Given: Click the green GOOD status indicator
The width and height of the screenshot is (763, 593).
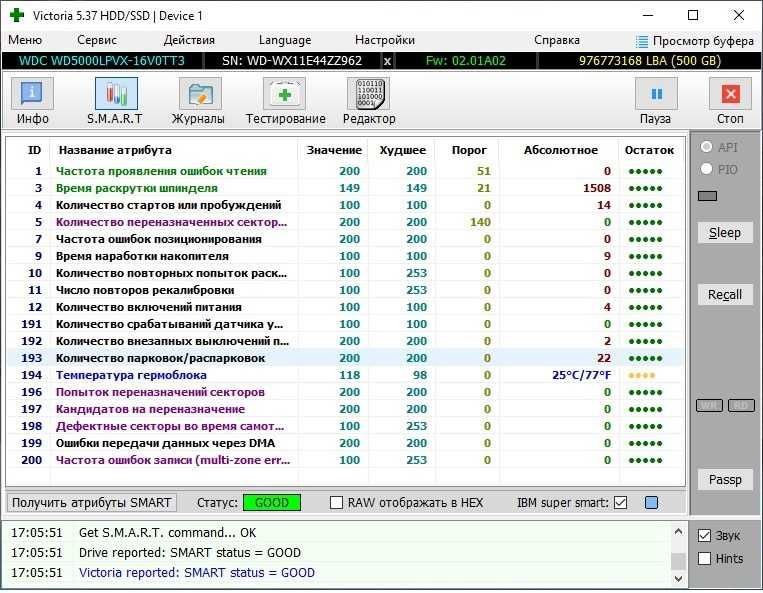Looking at the screenshot, I should (x=272, y=503).
